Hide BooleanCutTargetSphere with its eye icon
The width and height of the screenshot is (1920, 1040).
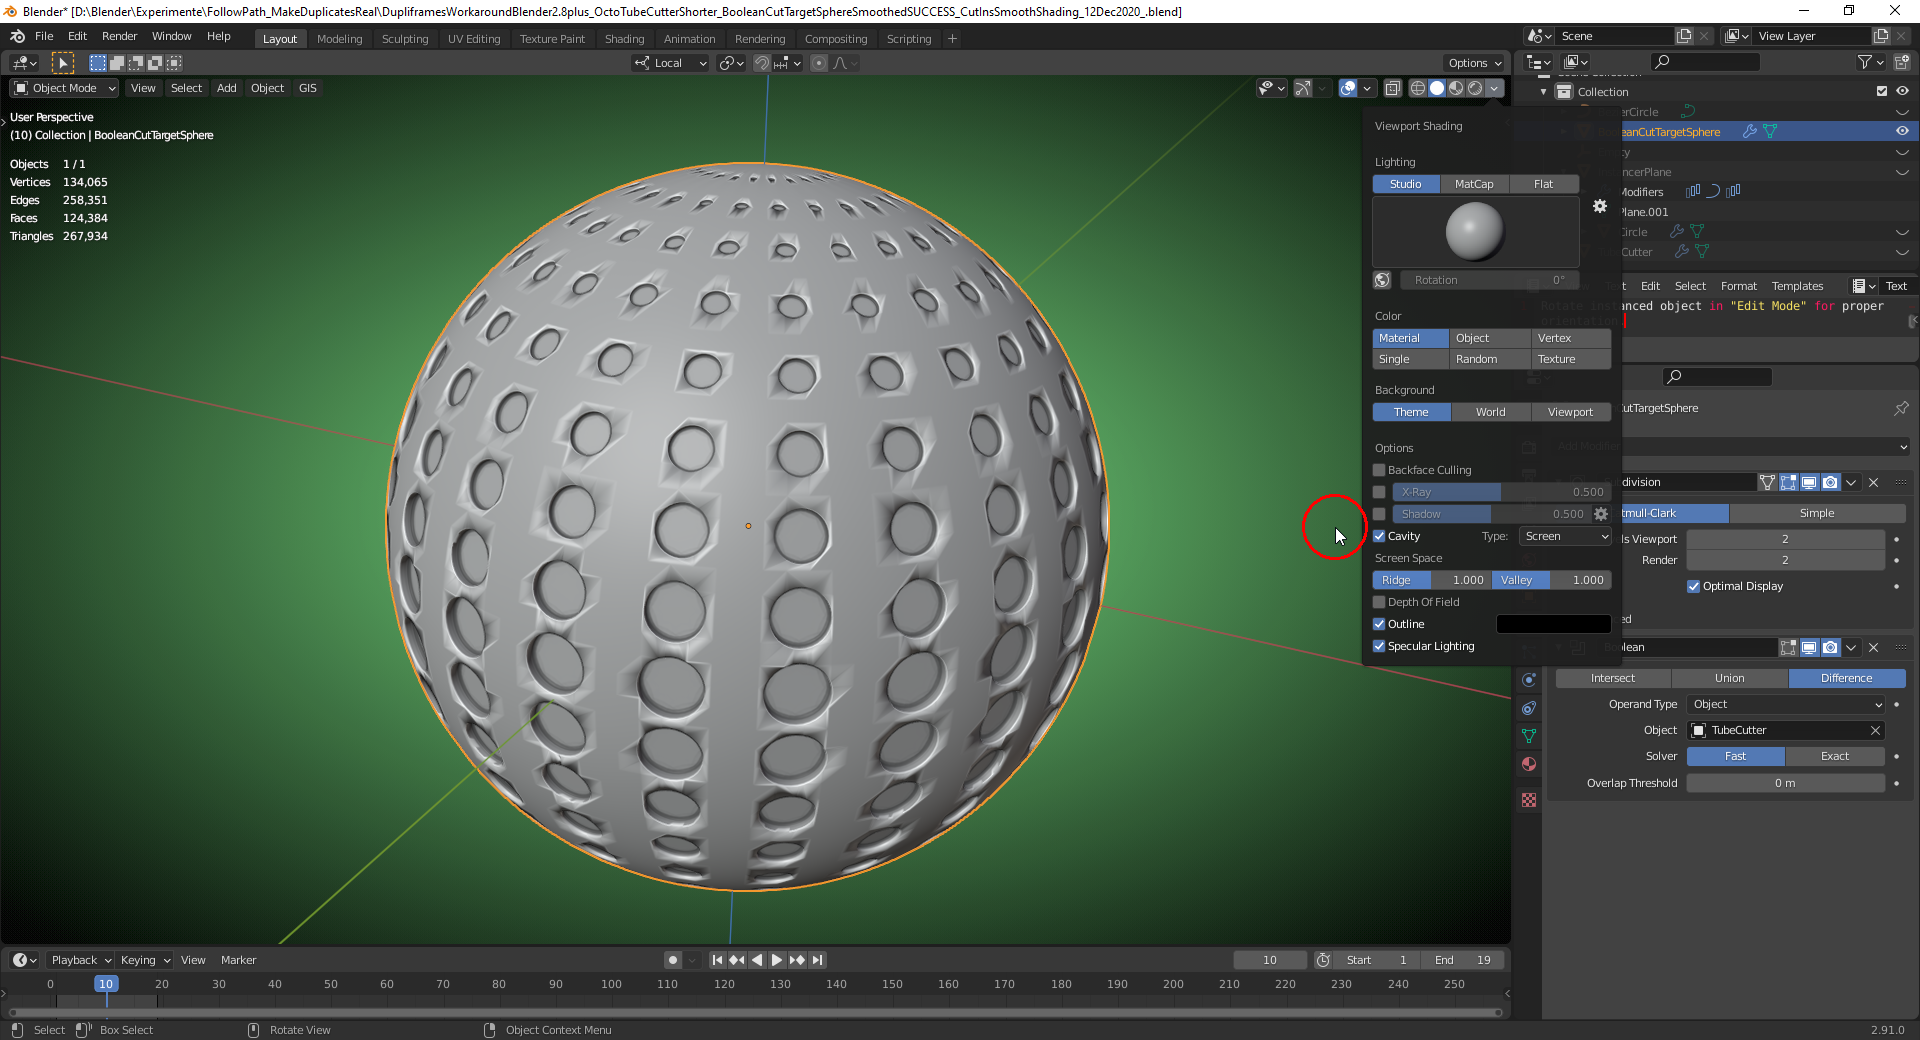tap(1902, 131)
